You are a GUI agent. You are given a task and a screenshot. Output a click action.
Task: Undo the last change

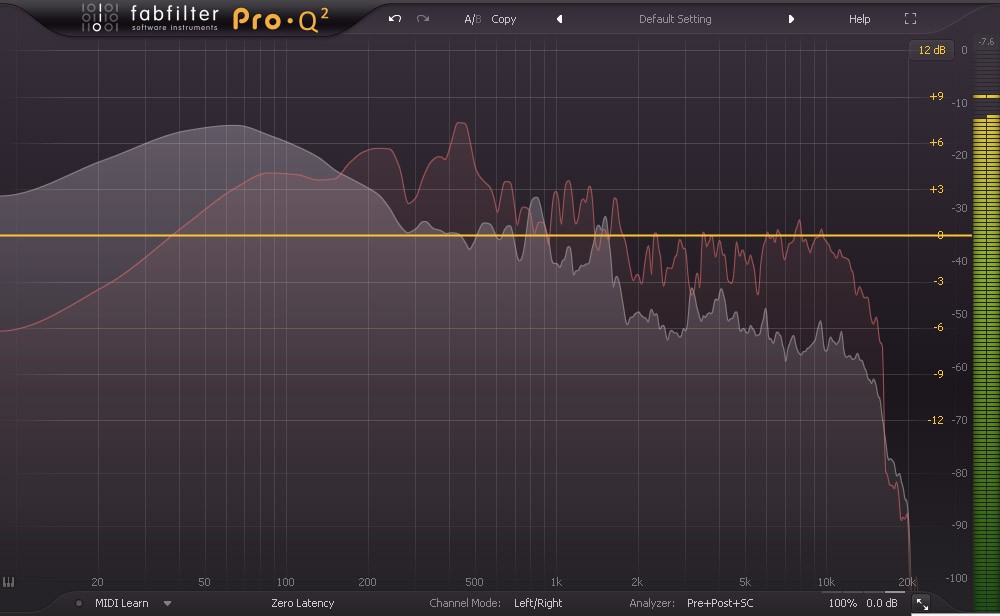(x=395, y=18)
